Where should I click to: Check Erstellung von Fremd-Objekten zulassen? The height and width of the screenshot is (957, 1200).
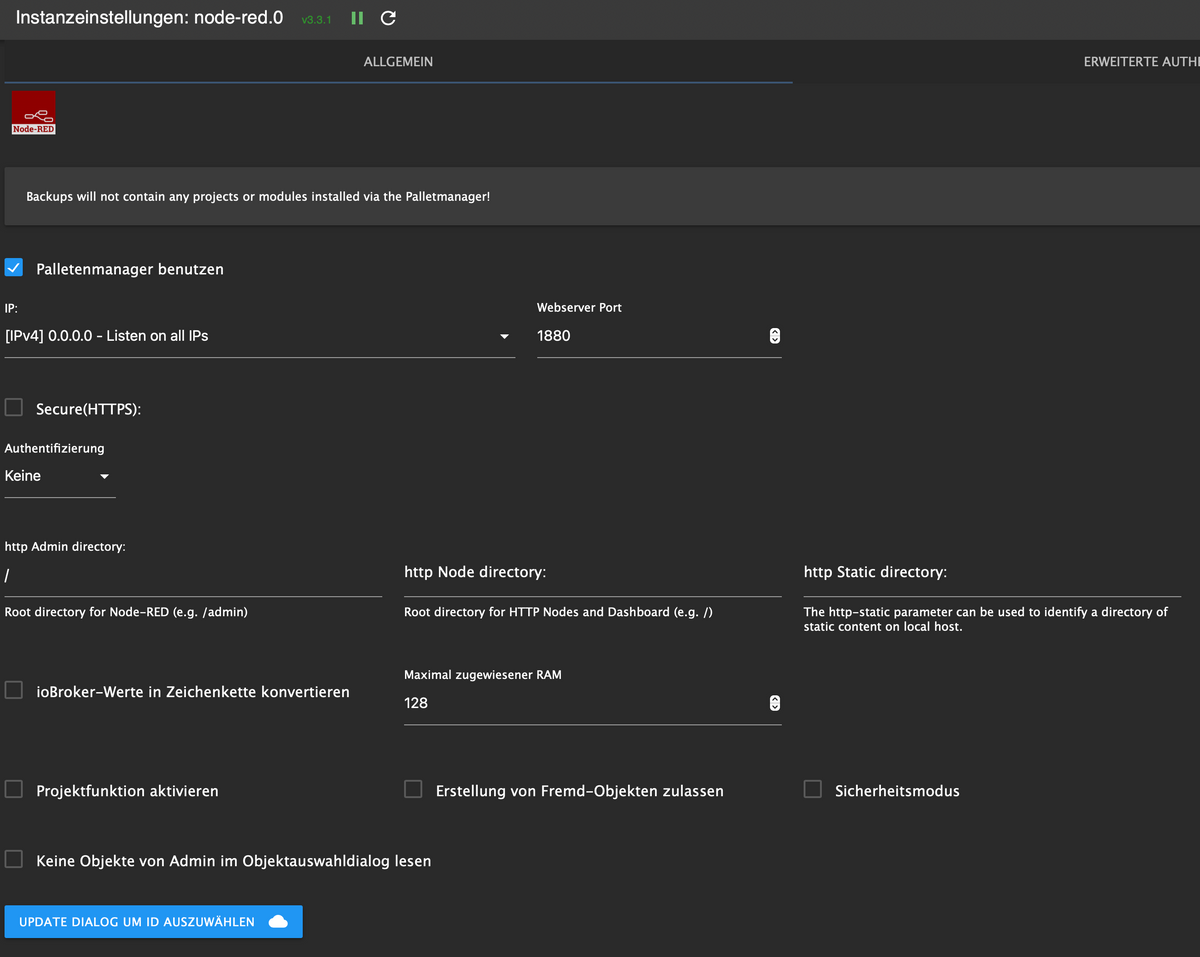coord(413,790)
